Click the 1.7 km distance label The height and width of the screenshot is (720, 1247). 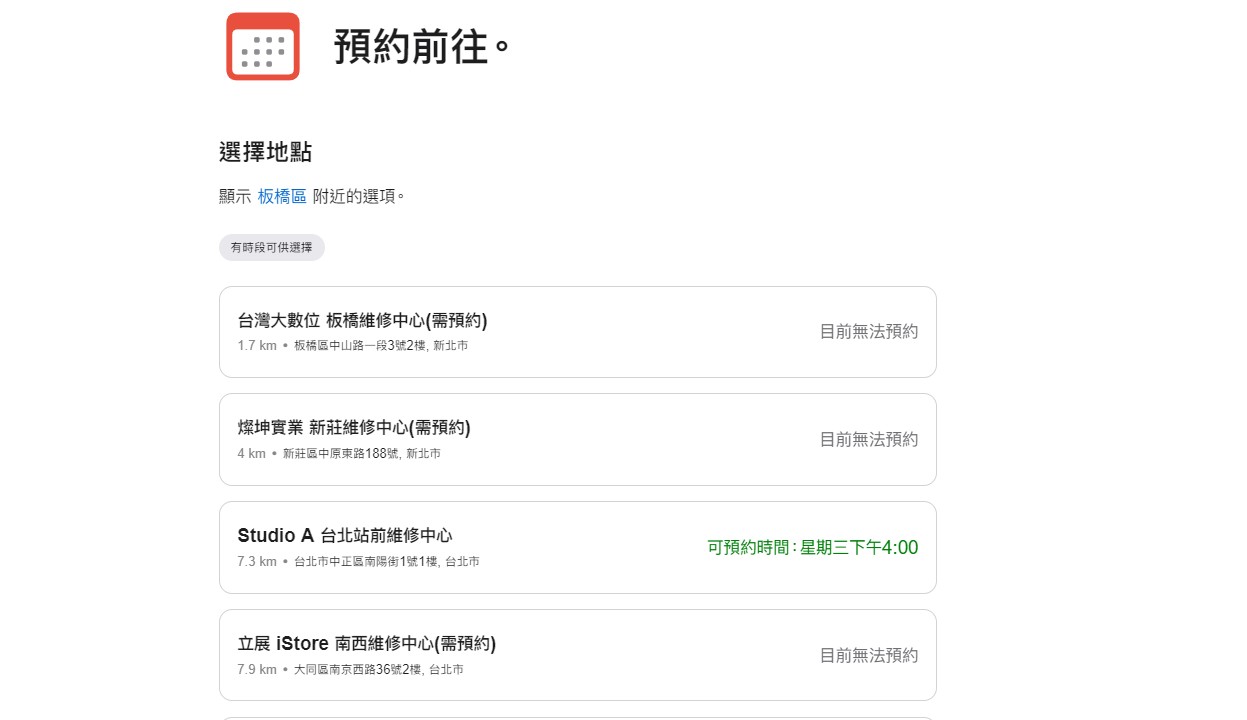point(257,346)
